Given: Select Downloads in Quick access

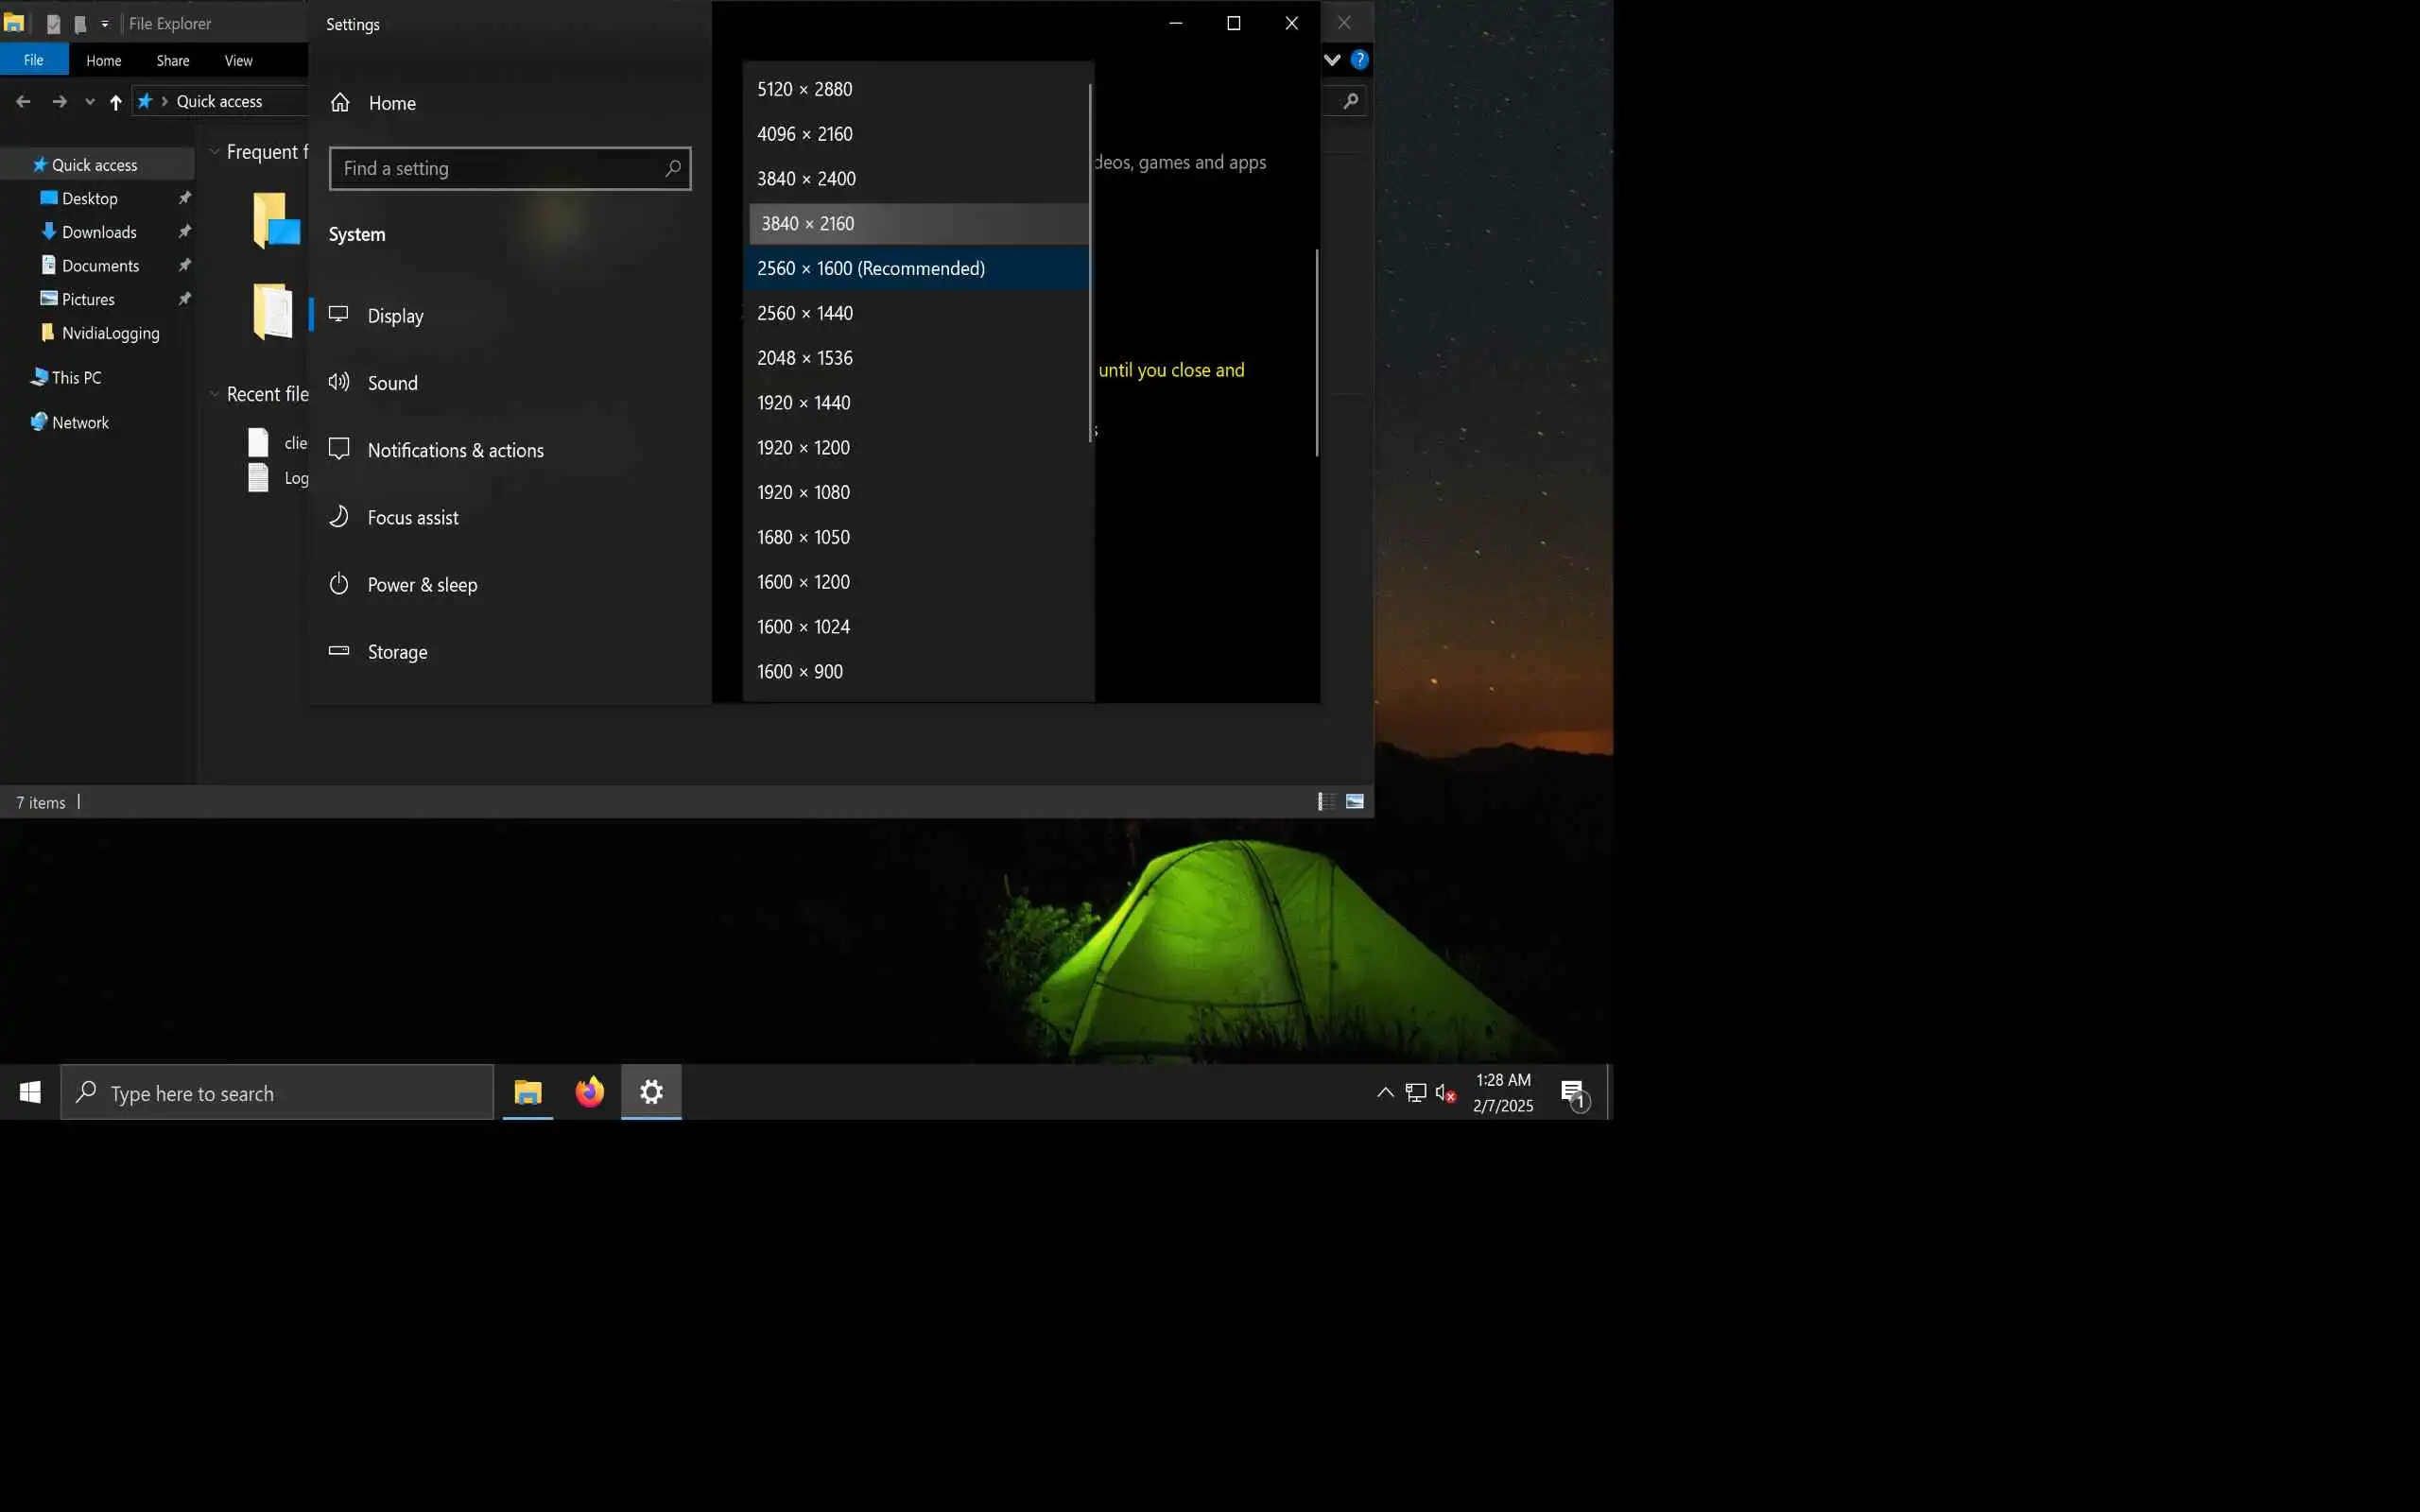Looking at the screenshot, I should click(98, 232).
